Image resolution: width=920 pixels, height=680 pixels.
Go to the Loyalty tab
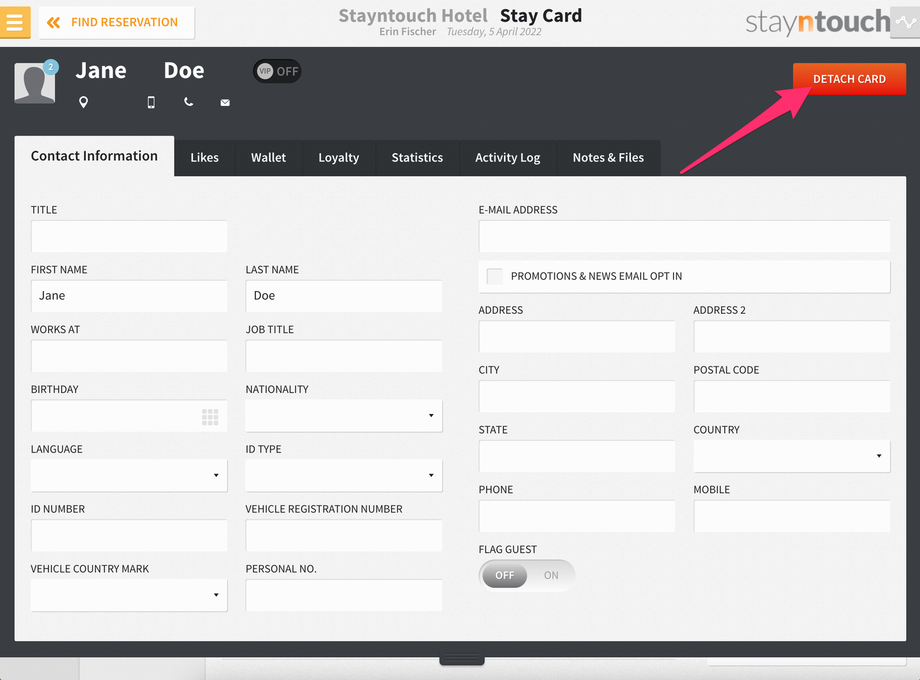[339, 158]
